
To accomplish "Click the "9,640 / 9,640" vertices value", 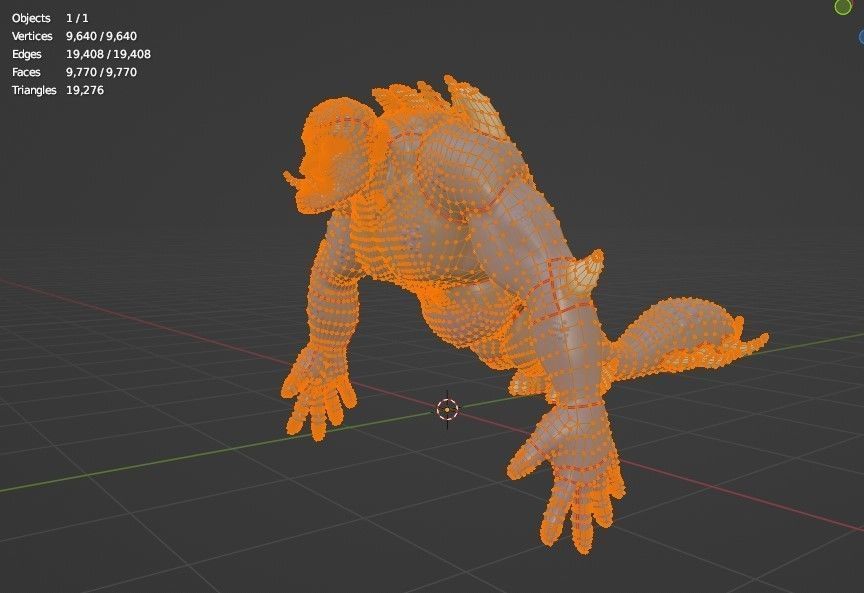I will pyautogui.click(x=101, y=36).
